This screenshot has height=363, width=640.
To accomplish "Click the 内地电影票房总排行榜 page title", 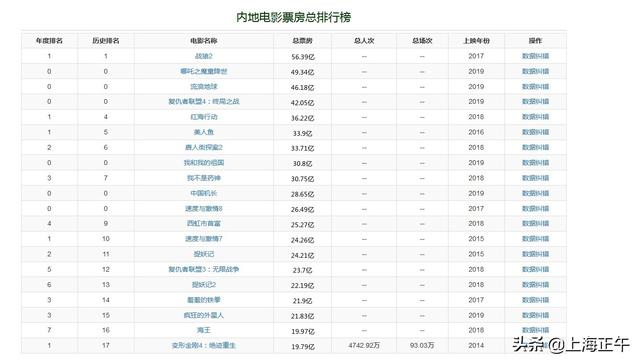I will pyautogui.click(x=293, y=17).
